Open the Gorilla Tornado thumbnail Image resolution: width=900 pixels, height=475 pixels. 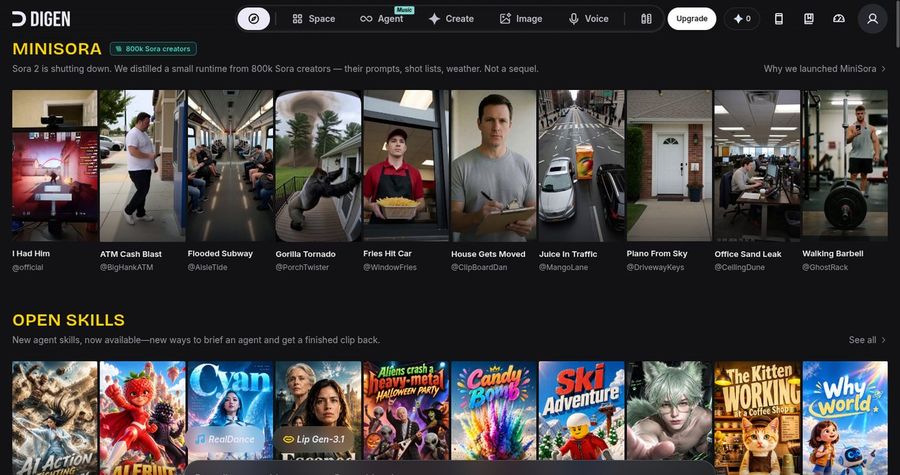(319, 166)
